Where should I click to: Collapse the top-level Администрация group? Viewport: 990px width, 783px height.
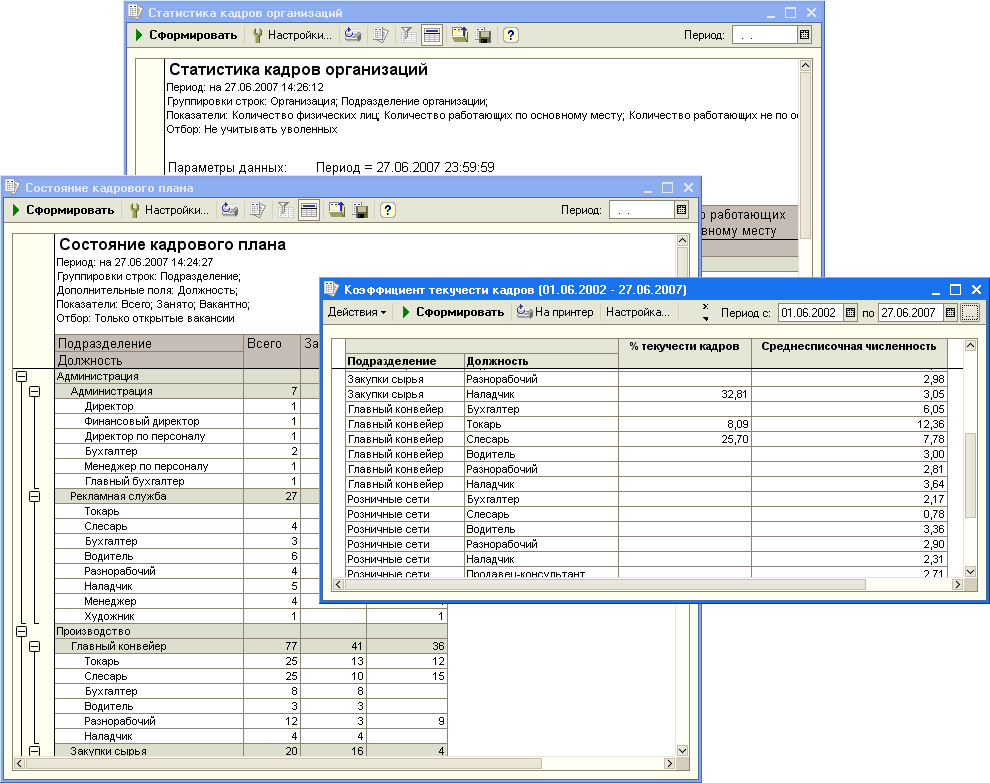pyautogui.click(x=21, y=376)
